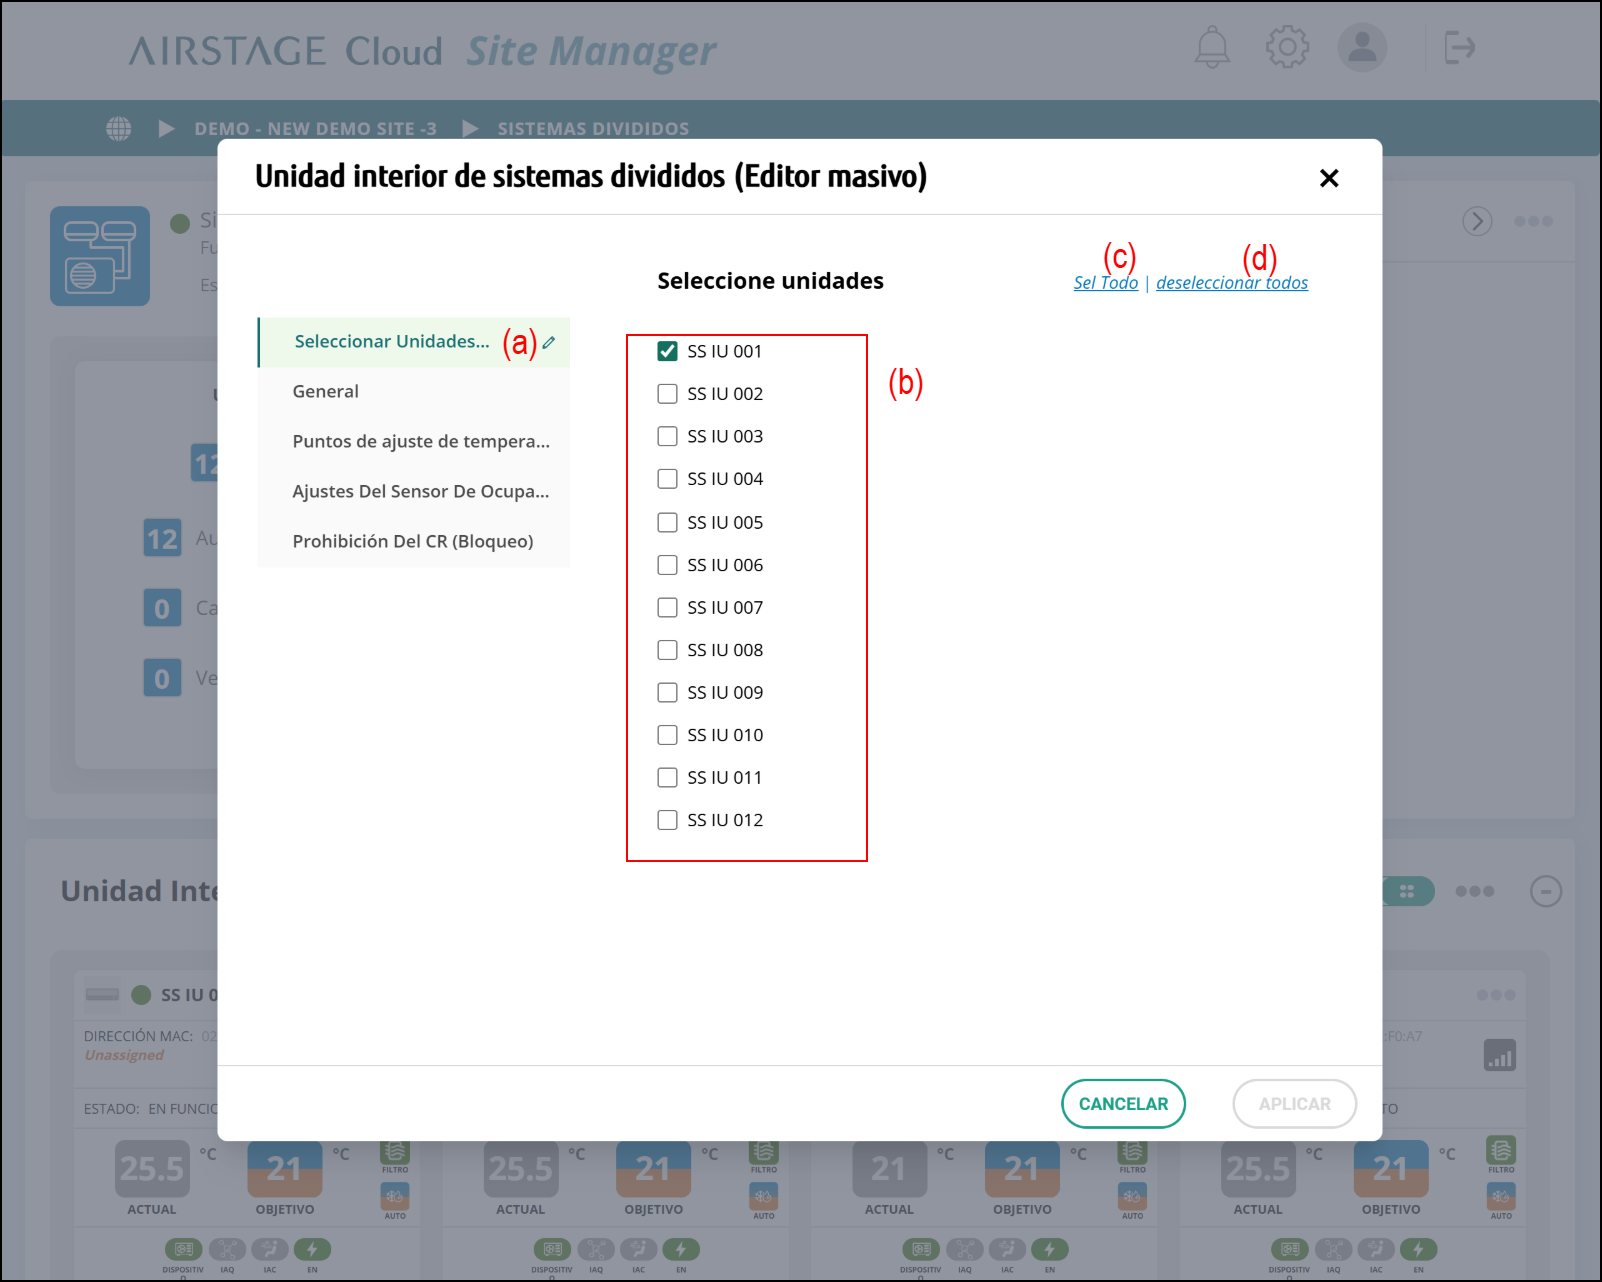Enable the SS IU 007 checkbox
This screenshot has height=1282, width=1602.
[667, 608]
